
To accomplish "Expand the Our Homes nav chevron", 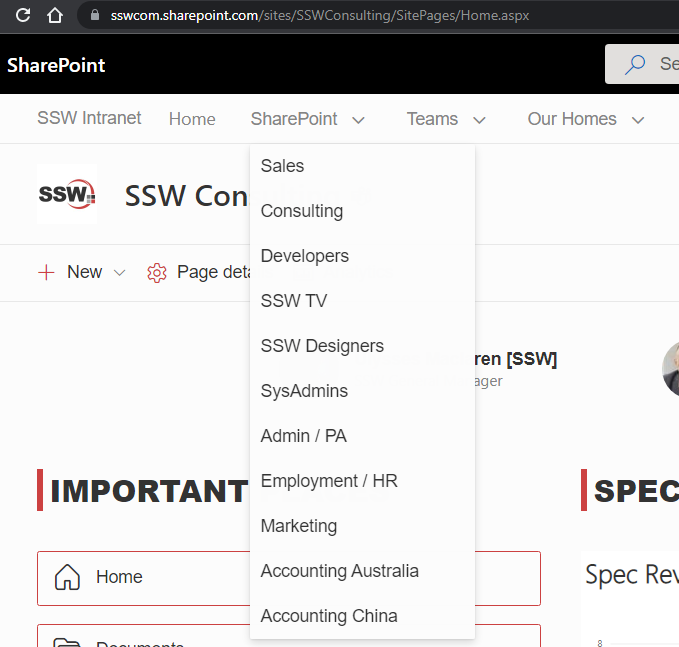I will pyautogui.click(x=638, y=120).
